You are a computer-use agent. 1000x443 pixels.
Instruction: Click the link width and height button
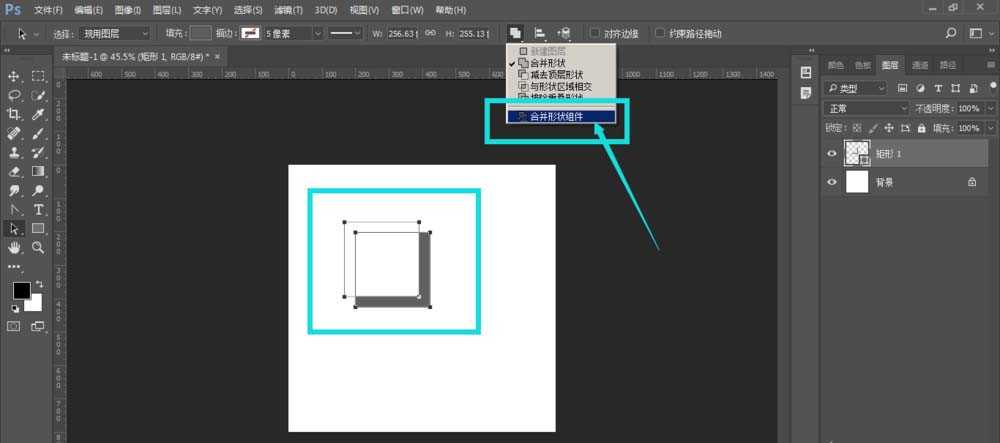pyautogui.click(x=429, y=33)
